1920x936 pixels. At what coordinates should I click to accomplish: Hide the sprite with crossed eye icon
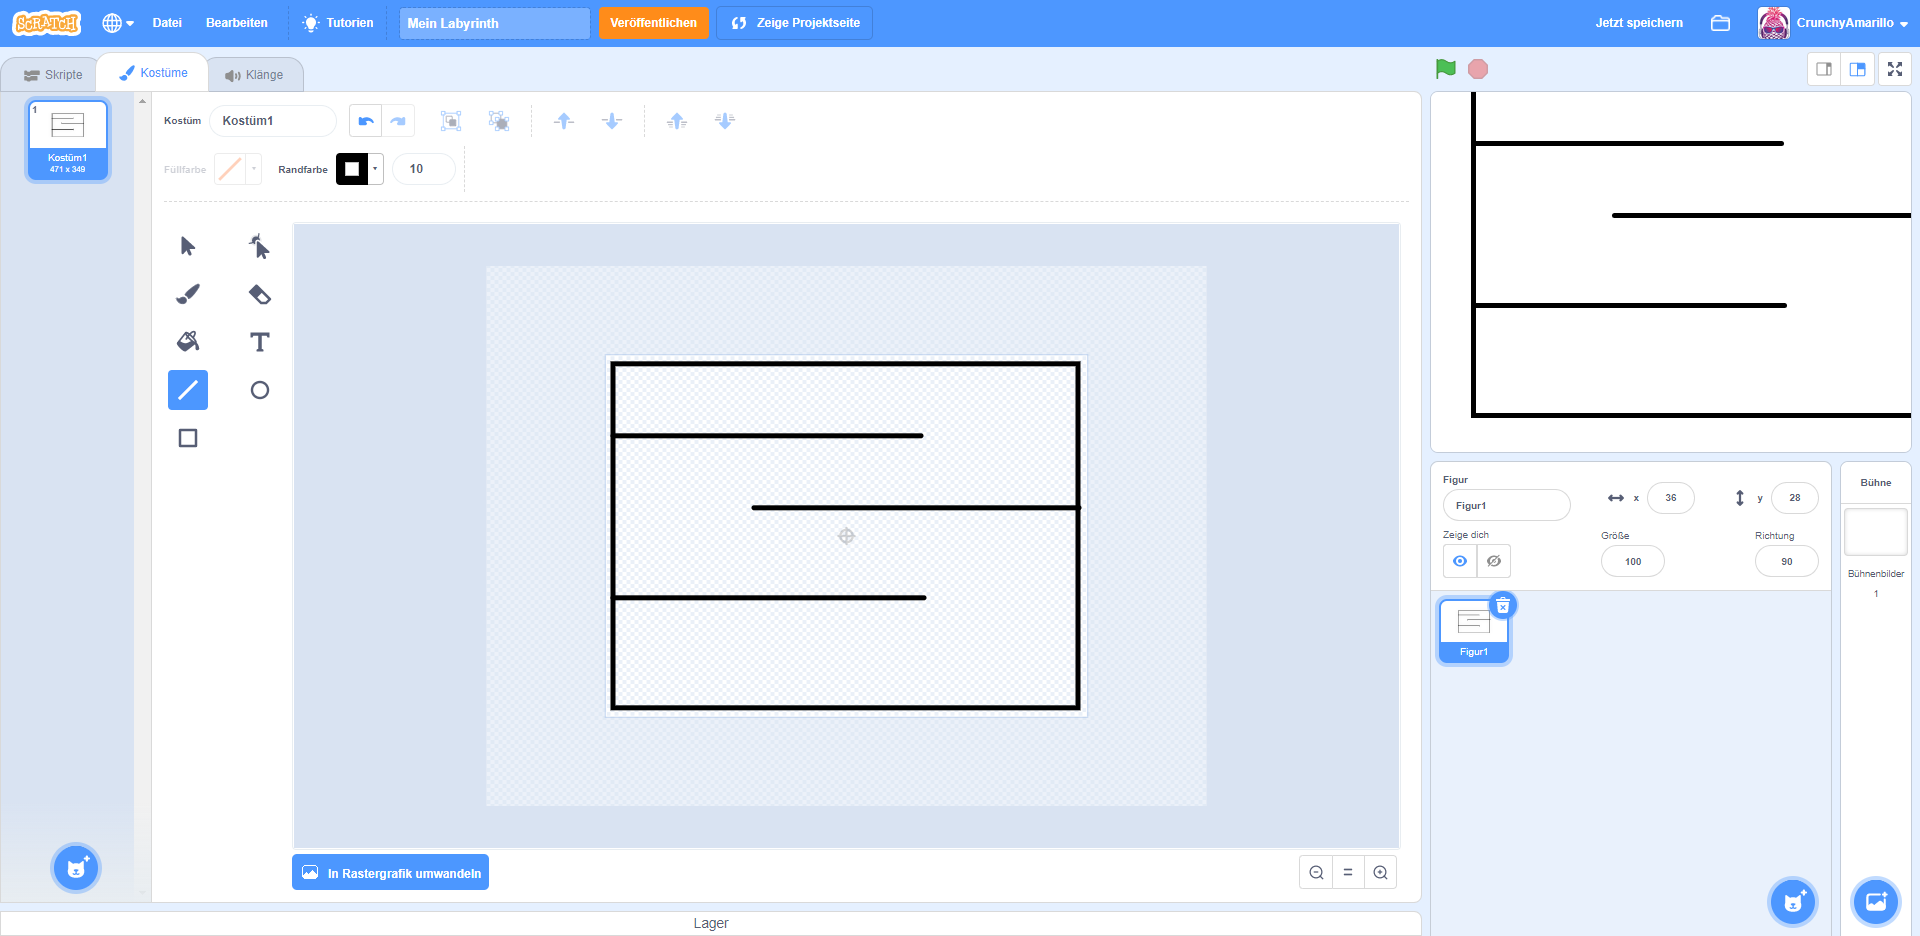pos(1494,561)
